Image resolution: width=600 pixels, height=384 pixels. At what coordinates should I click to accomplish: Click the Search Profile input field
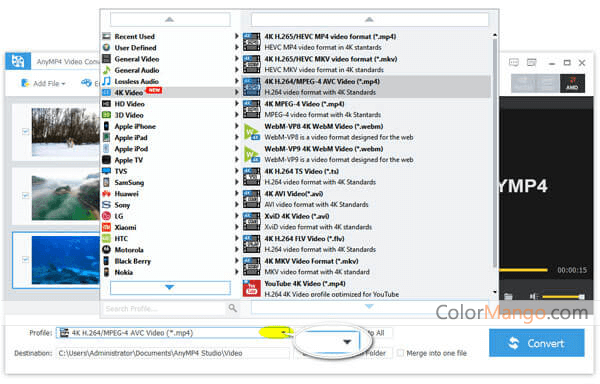point(165,308)
